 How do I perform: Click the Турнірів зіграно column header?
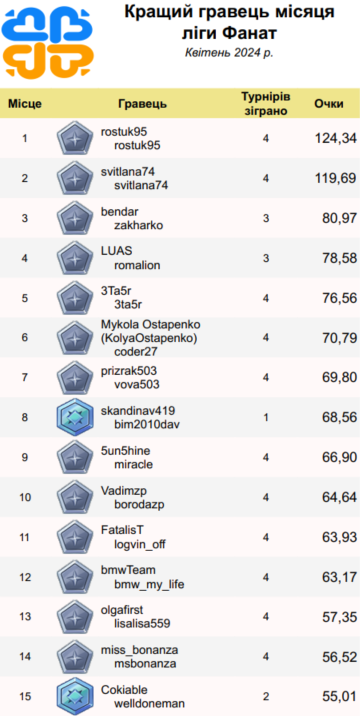[265, 104]
